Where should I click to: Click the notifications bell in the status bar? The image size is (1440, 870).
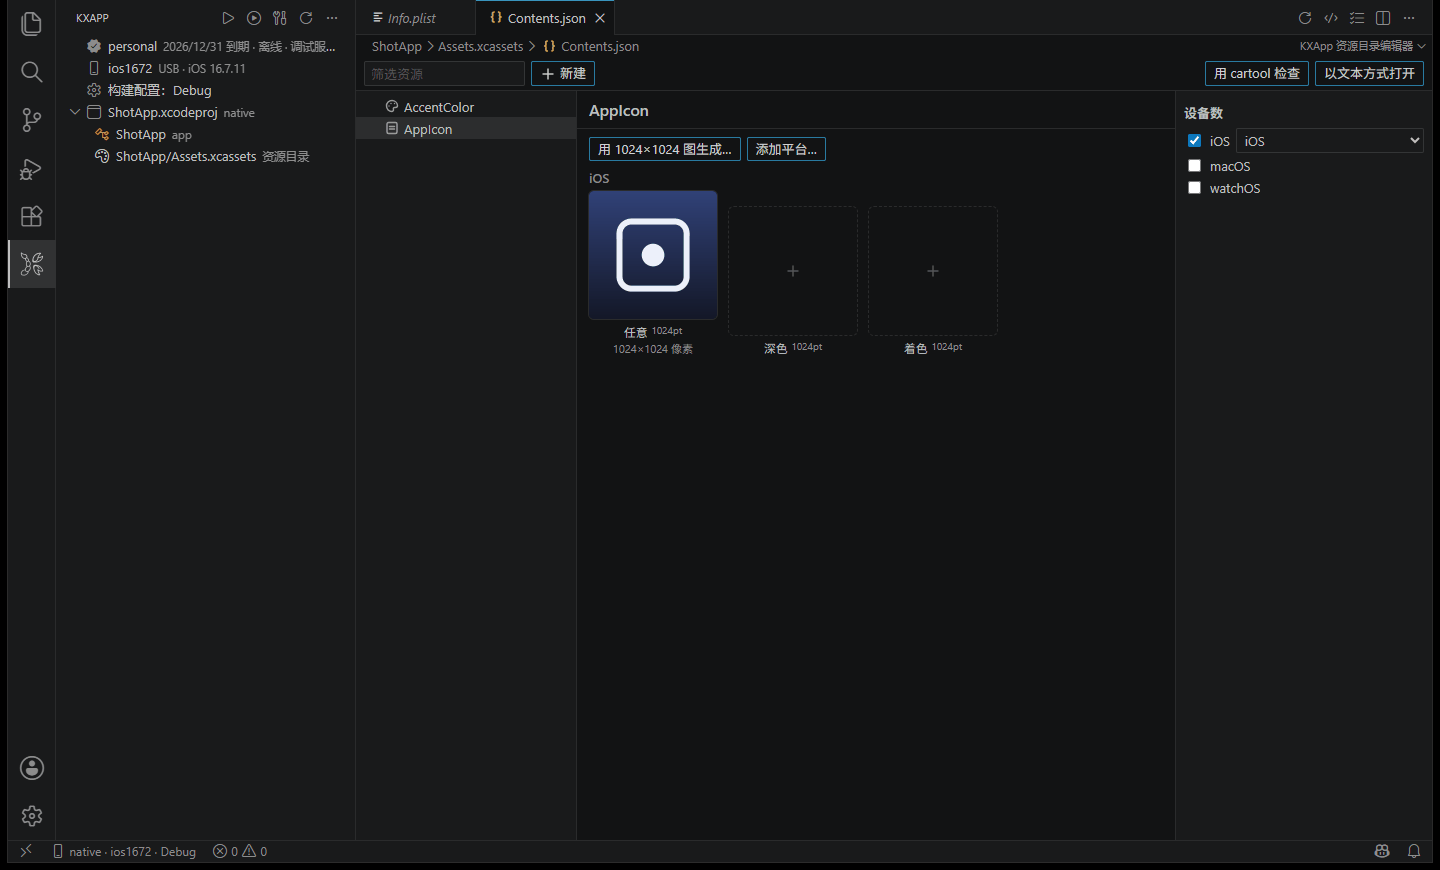pos(1414,851)
